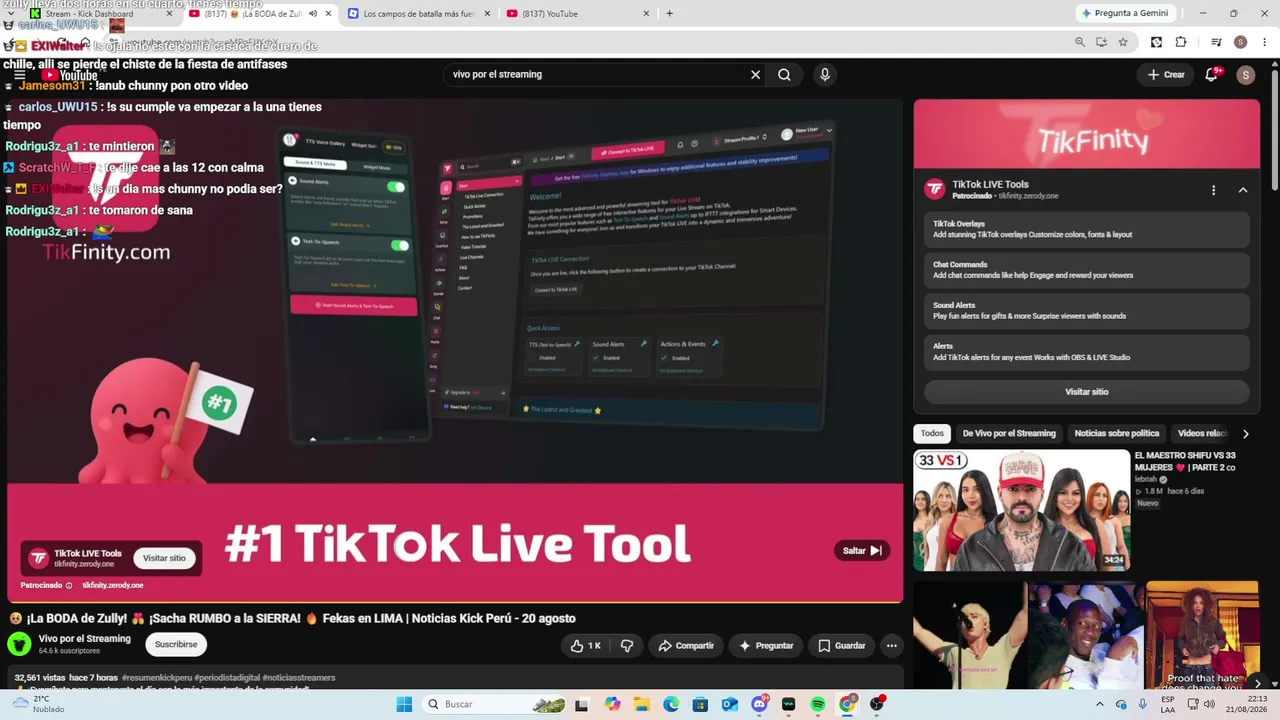Start voice search with the microphone icon
The image size is (1280, 720).
[825, 74]
